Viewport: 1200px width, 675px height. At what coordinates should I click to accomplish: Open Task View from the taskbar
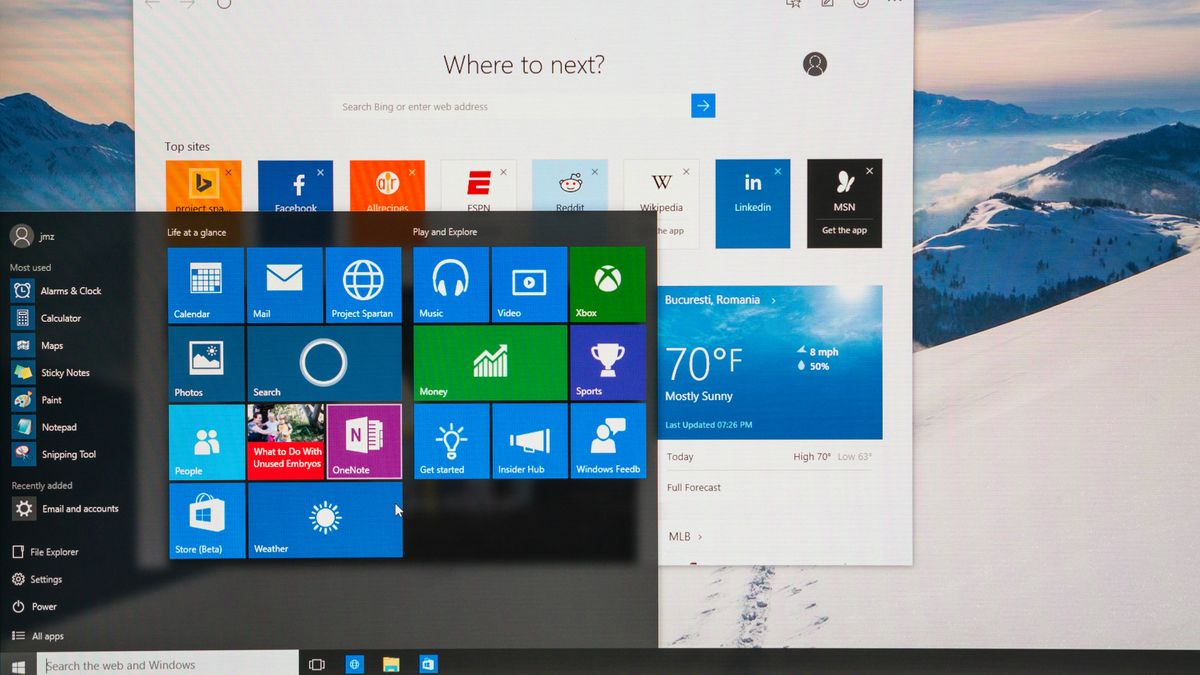coord(317,663)
